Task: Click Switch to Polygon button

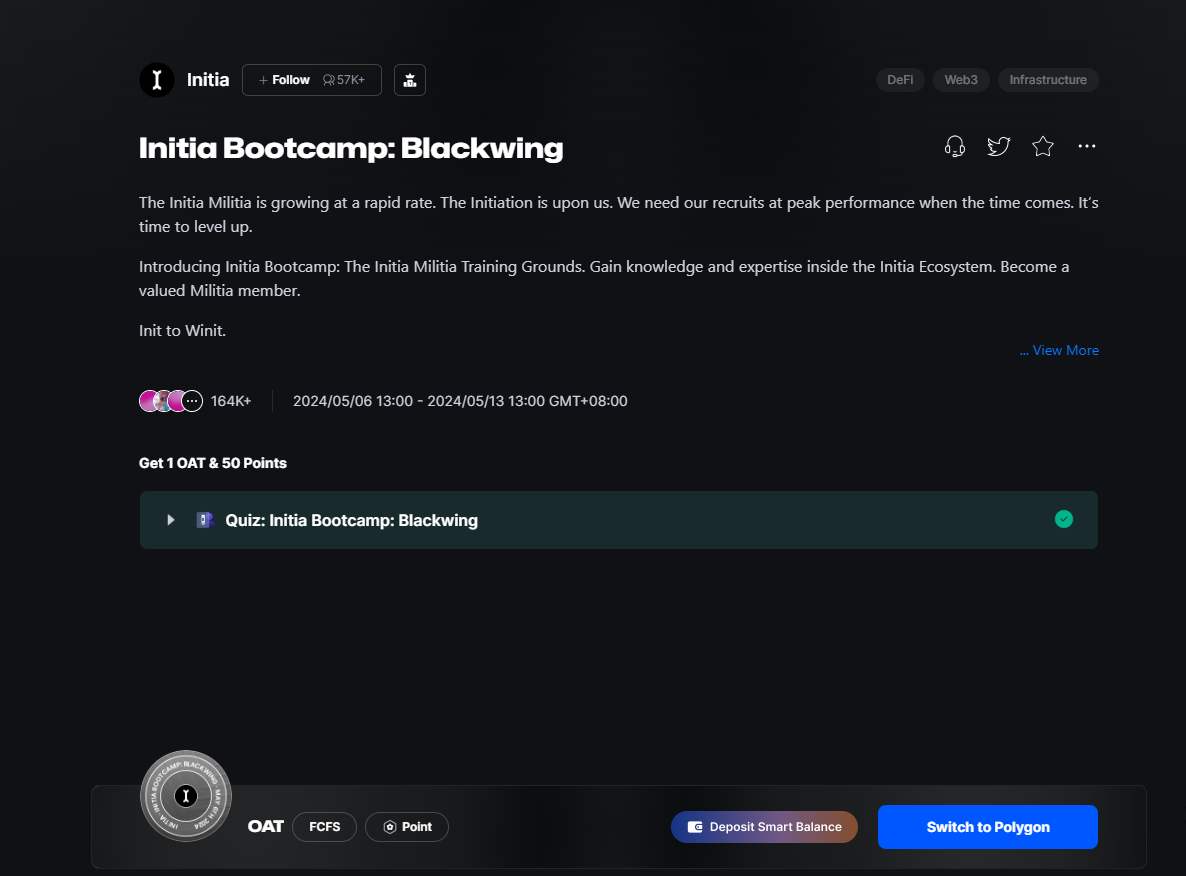Action: pos(988,827)
